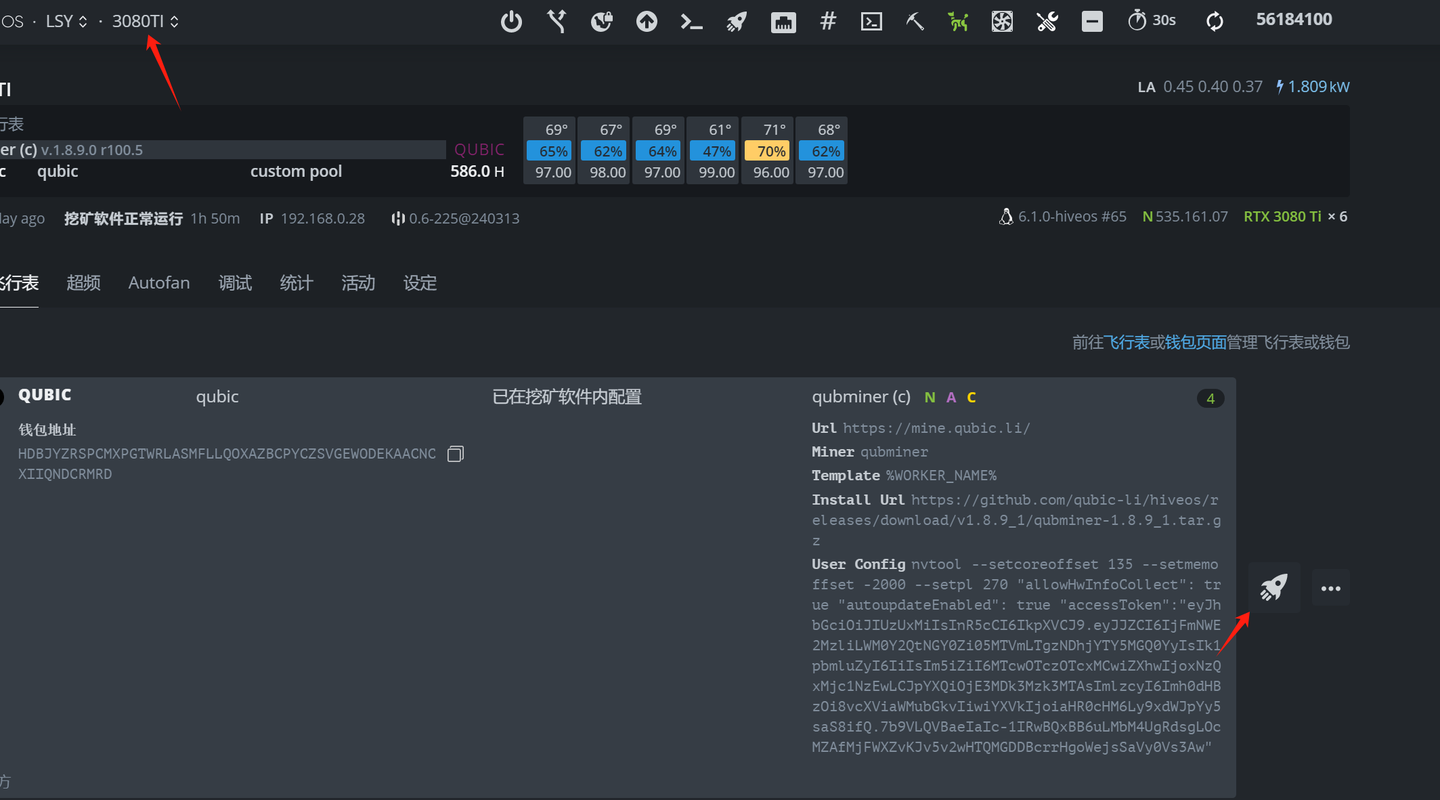The image size is (1440, 800).
Task: Switch to the 超频 overclocking tab
Action: 84,283
